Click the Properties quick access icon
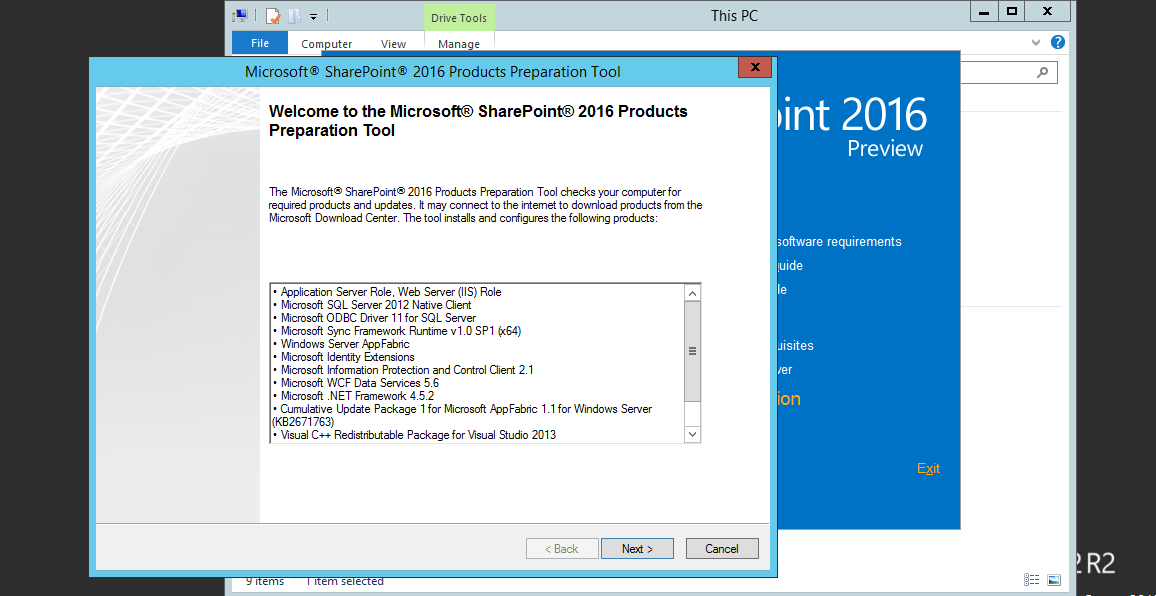 point(273,15)
